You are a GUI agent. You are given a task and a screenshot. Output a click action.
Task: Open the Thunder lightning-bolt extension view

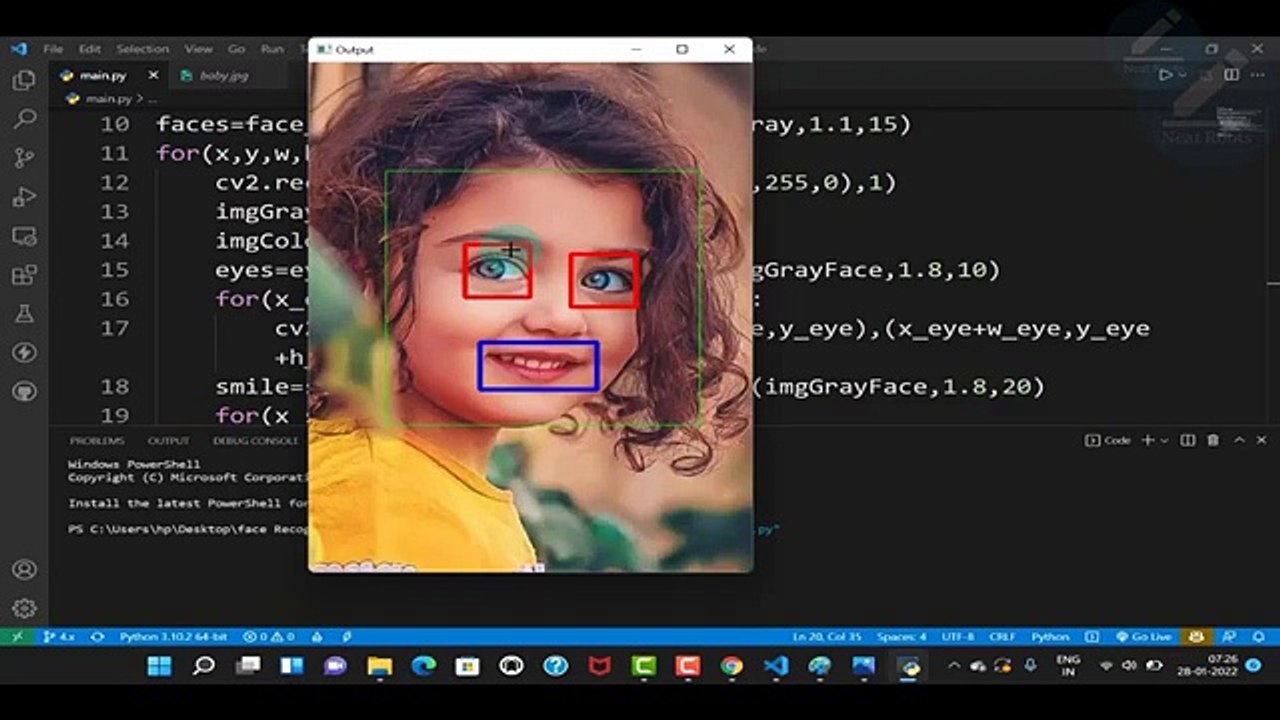[x=24, y=352]
